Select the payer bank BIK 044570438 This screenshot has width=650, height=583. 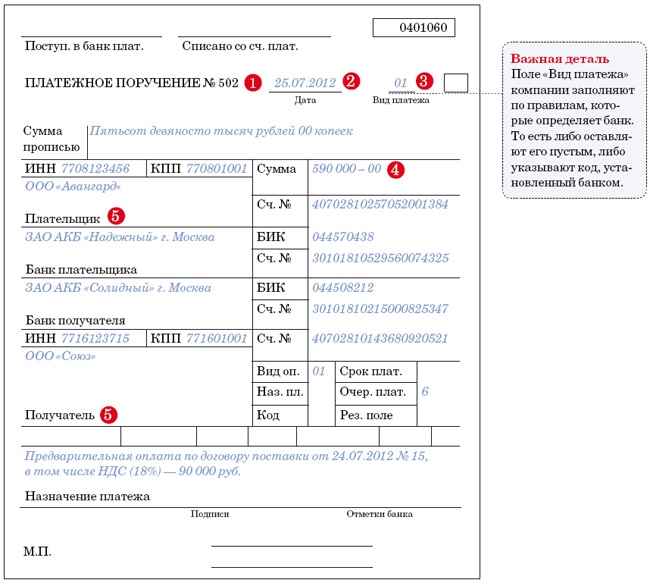(x=343, y=237)
